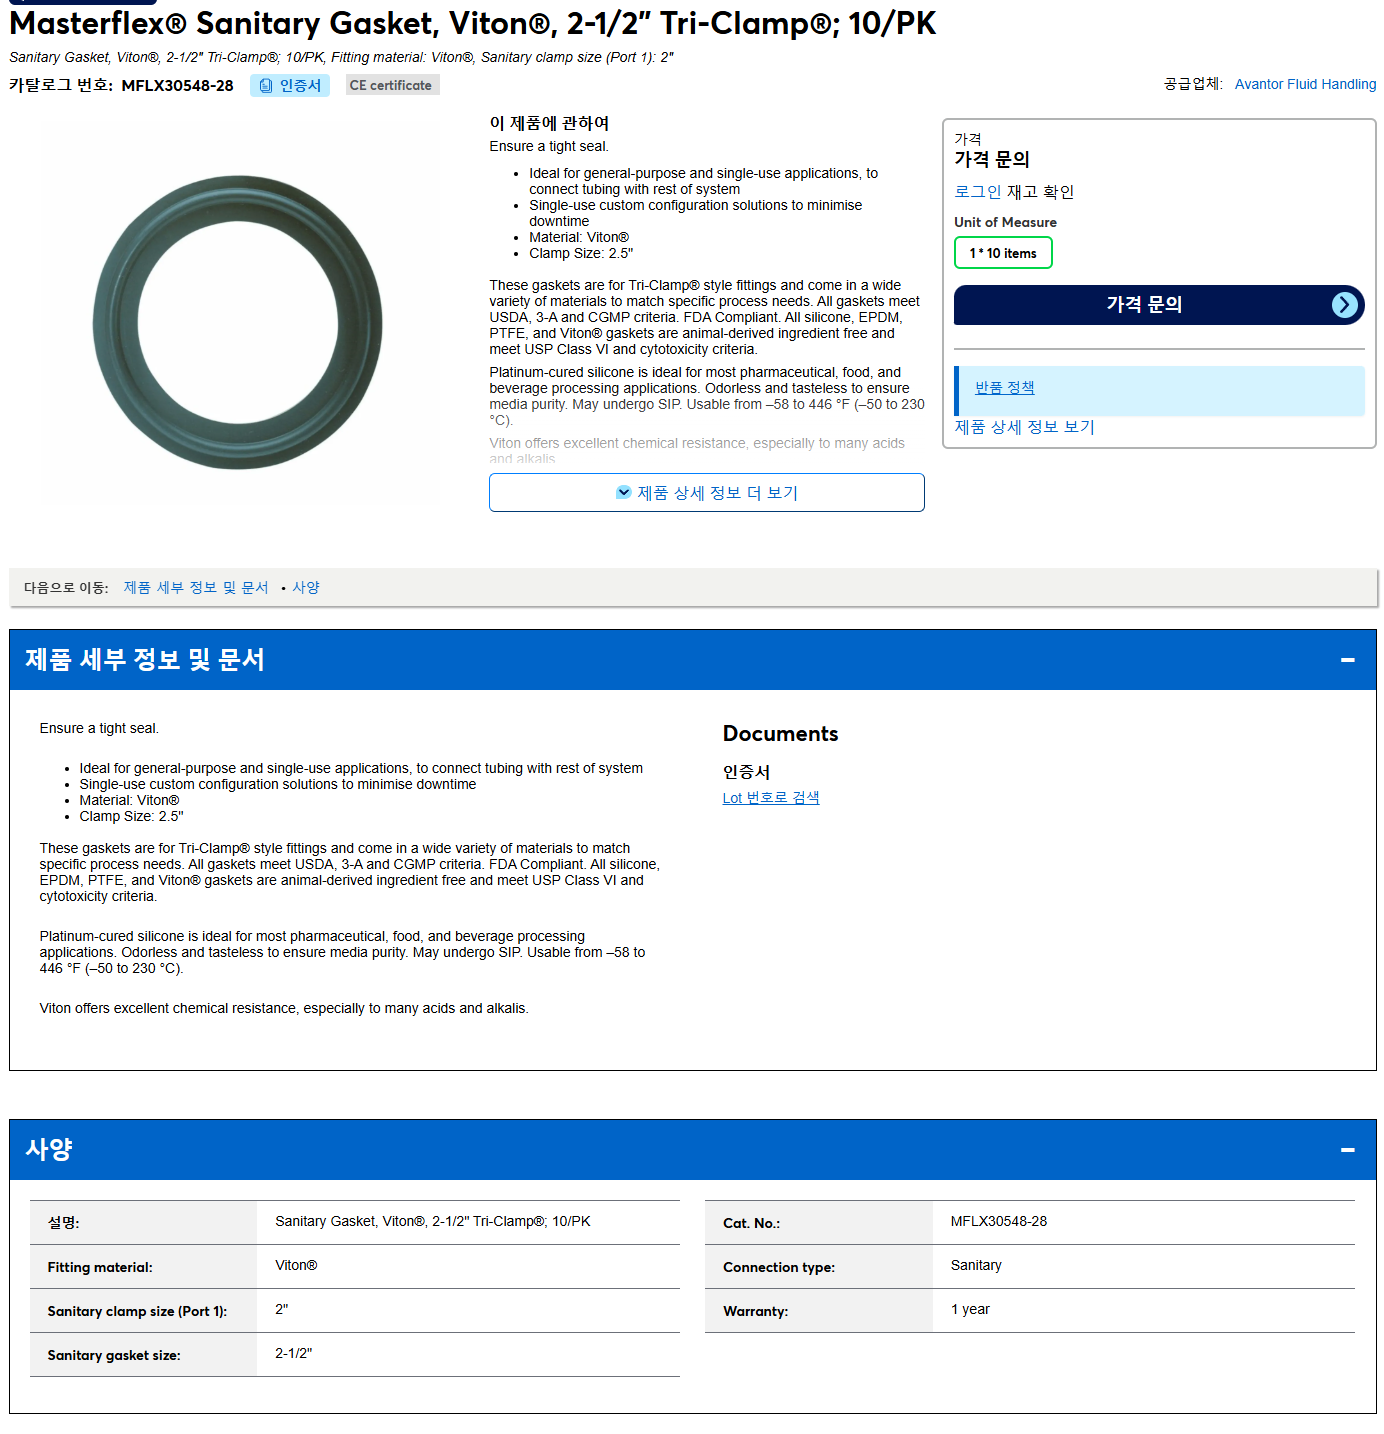Click the 제품 세부 정보 및 문서 header bar

pos(693,660)
